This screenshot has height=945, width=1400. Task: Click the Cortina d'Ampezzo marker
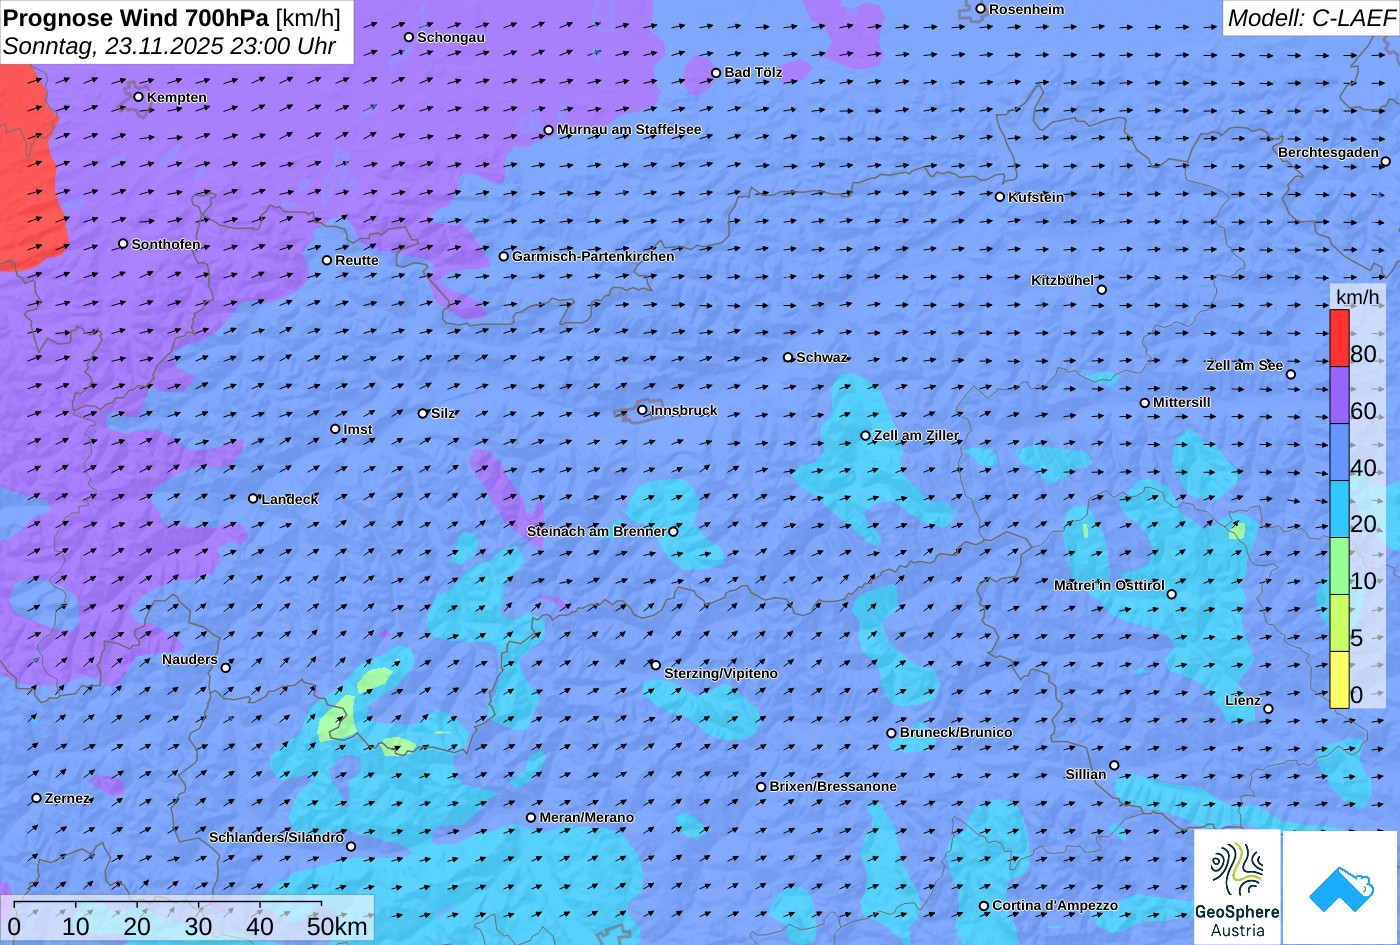point(984,906)
